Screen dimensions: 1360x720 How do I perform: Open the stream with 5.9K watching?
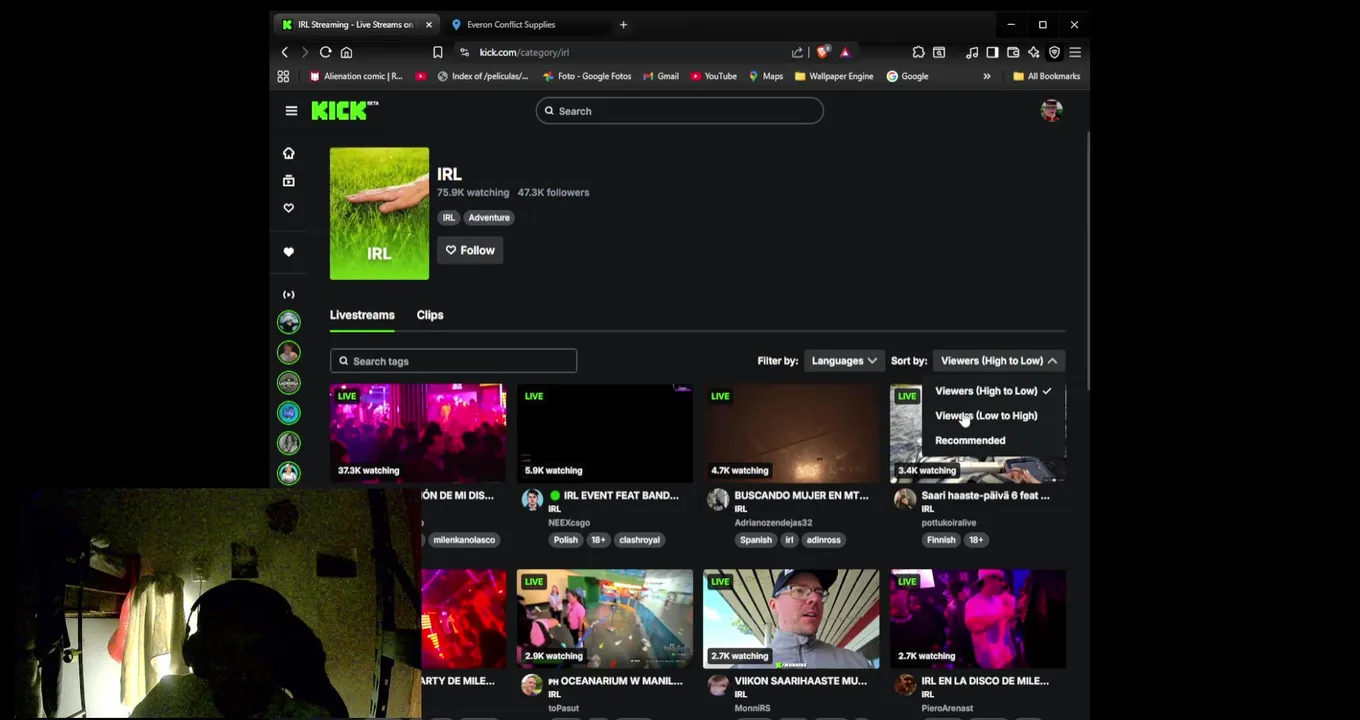coord(605,433)
